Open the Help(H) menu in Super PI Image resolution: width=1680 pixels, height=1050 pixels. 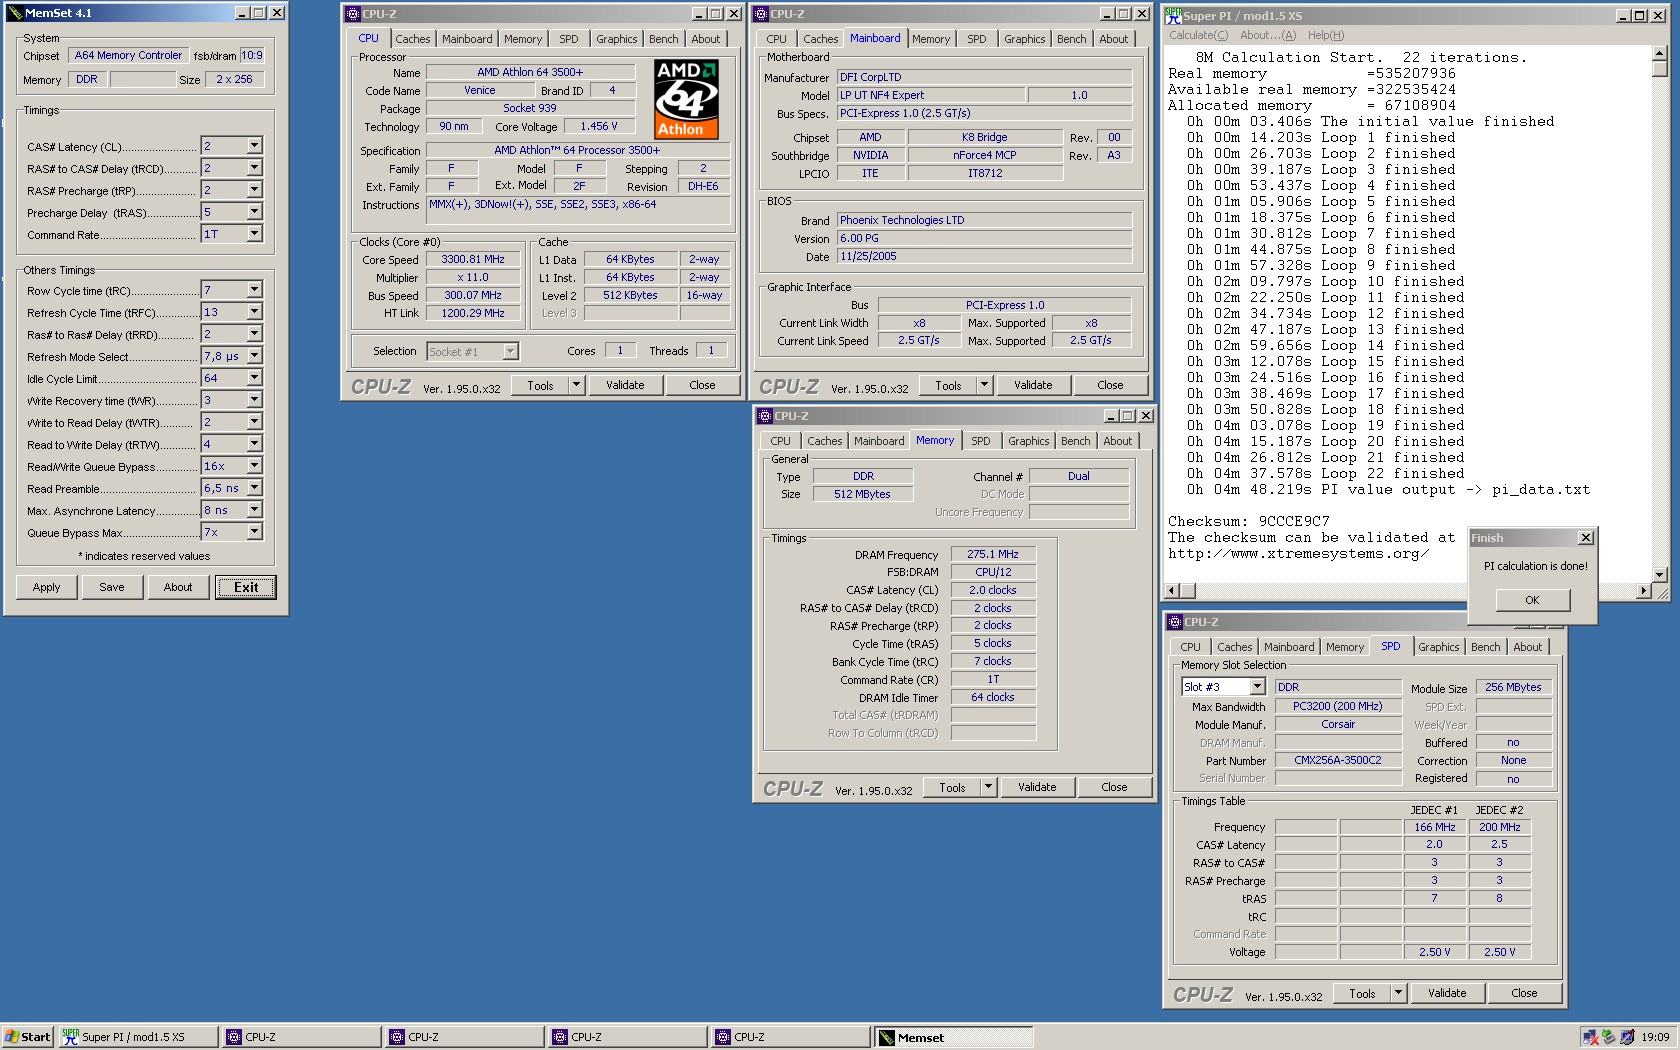(x=1325, y=35)
